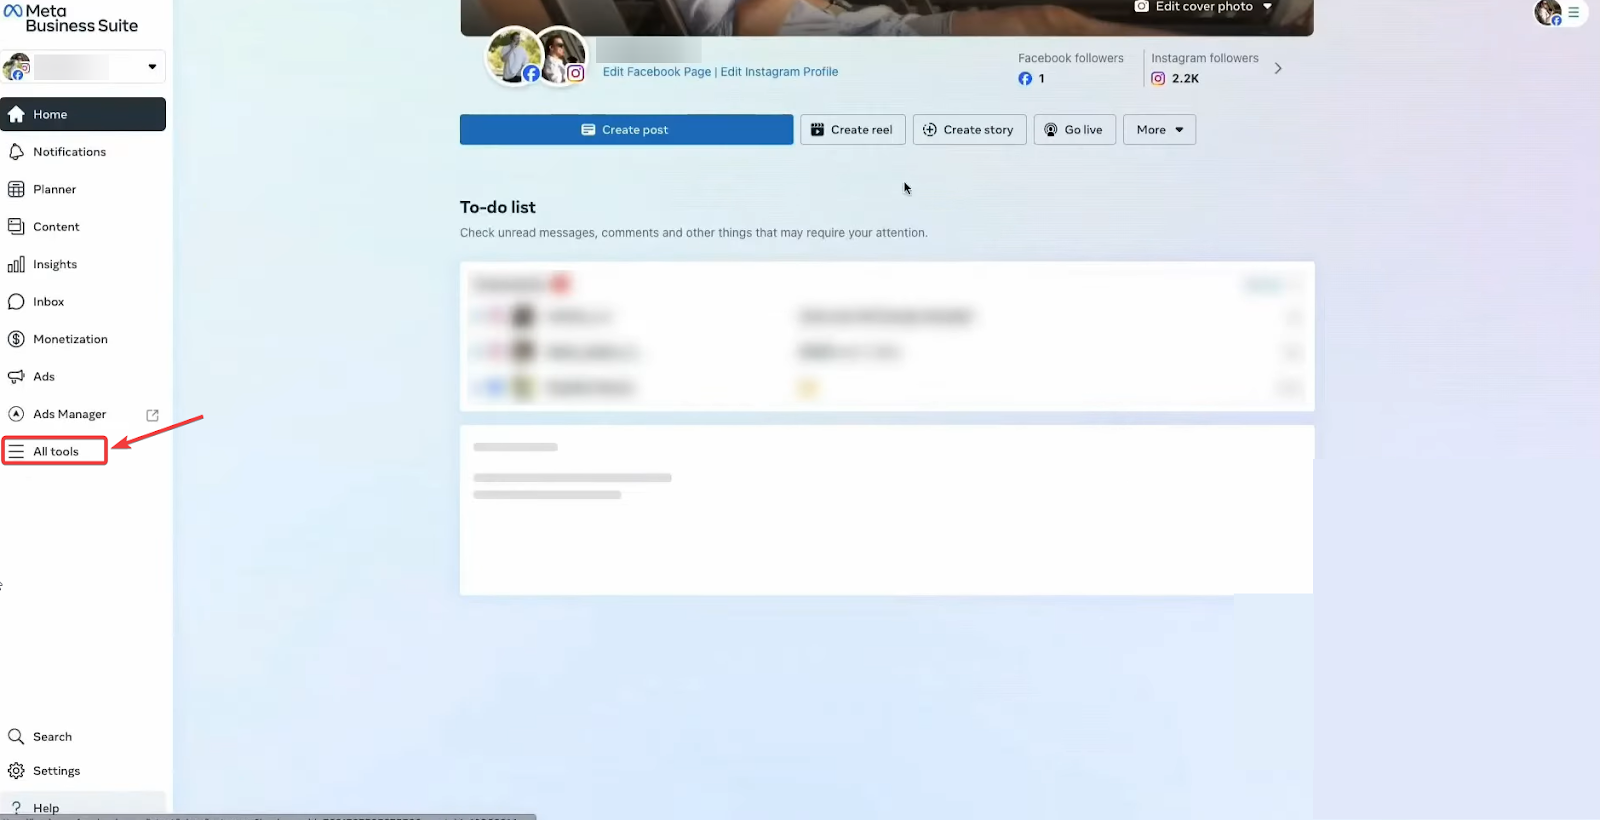
Task: Click the To-do list heading
Action: tap(498, 207)
